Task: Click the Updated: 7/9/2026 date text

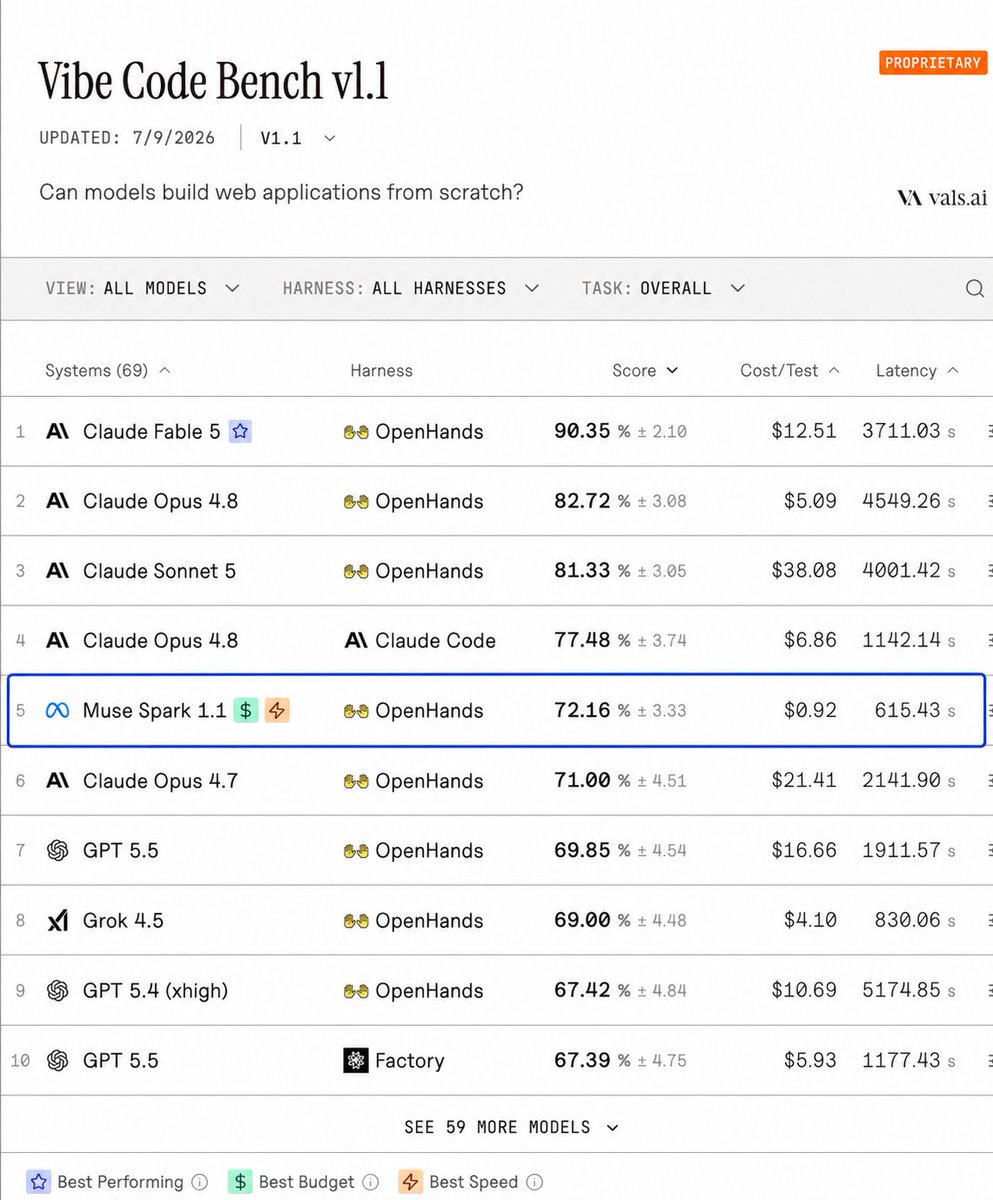Action: (127, 138)
